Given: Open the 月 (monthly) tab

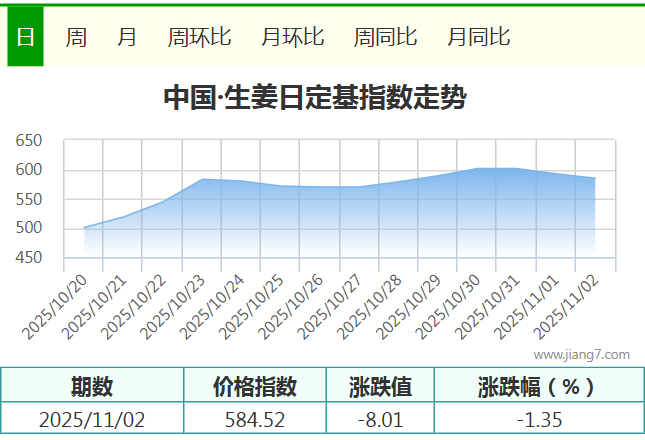Looking at the screenshot, I should 127,38.
